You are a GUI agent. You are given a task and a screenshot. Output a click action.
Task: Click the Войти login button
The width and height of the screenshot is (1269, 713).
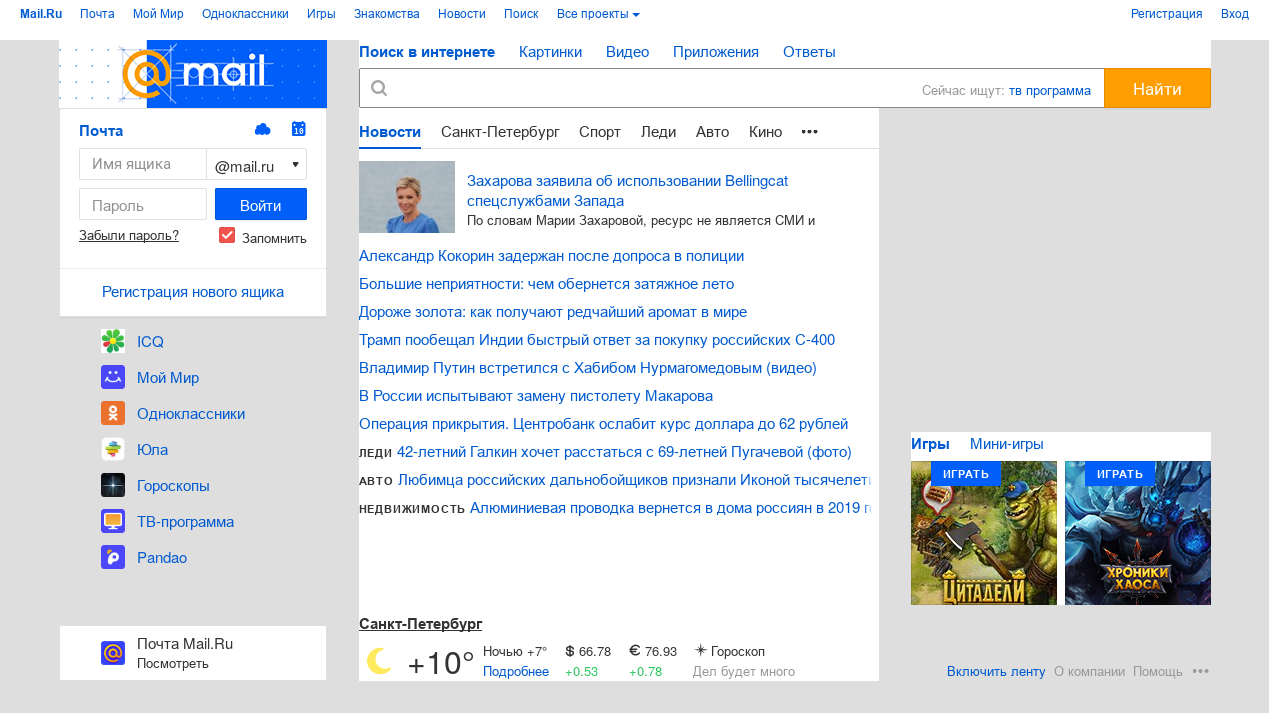click(x=261, y=204)
